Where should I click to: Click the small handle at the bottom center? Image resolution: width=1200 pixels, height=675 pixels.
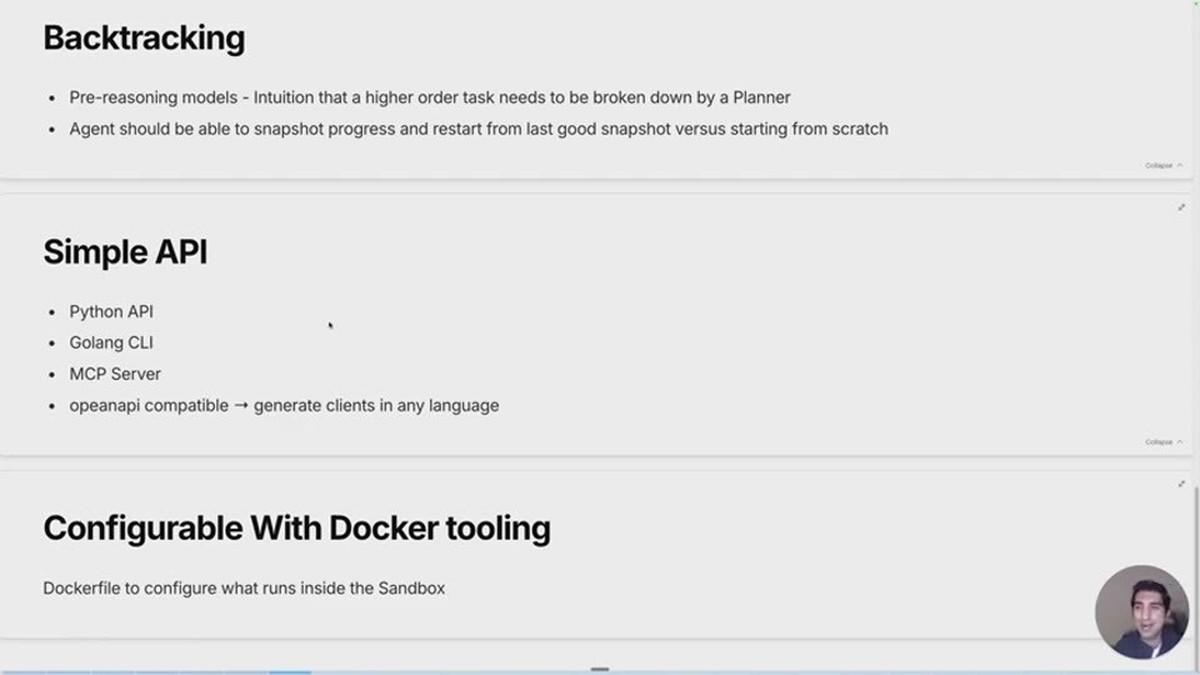pyautogui.click(x=600, y=668)
